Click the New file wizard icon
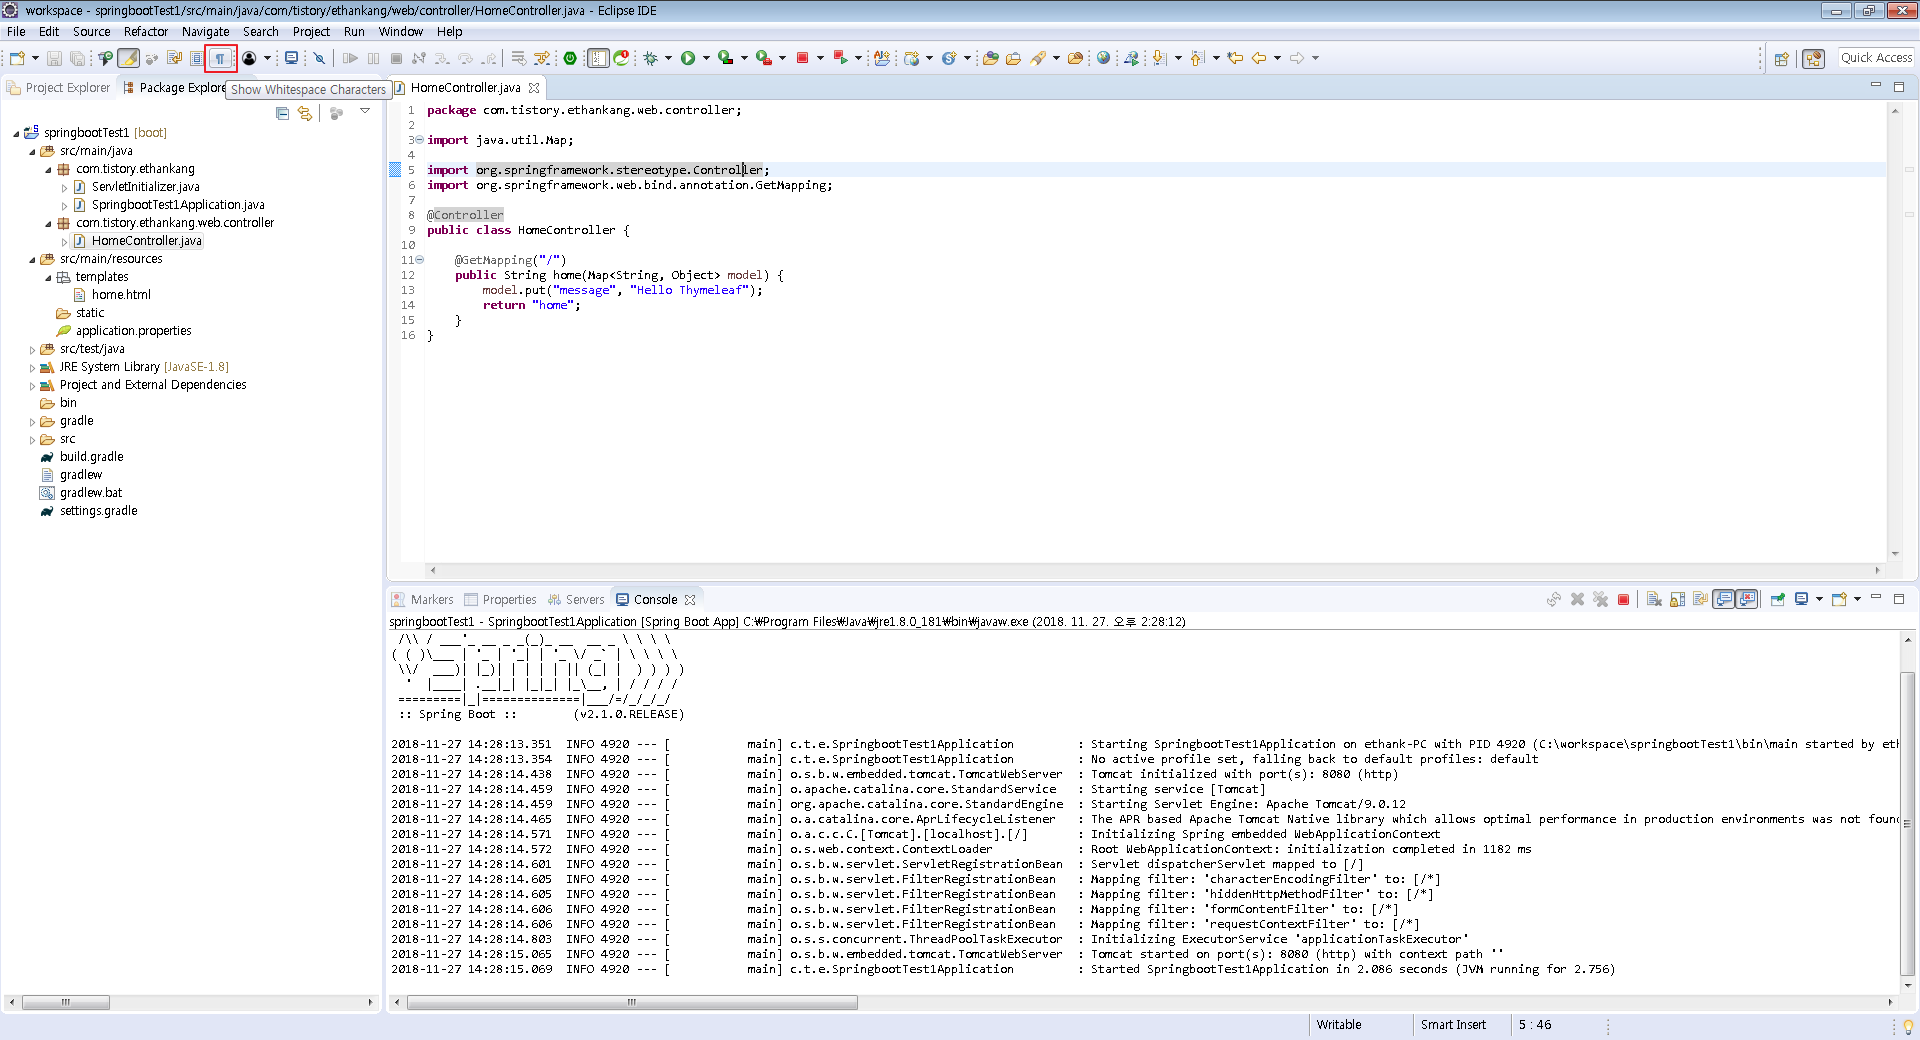Image resolution: width=1920 pixels, height=1040 pixels. tap(17, 58)
